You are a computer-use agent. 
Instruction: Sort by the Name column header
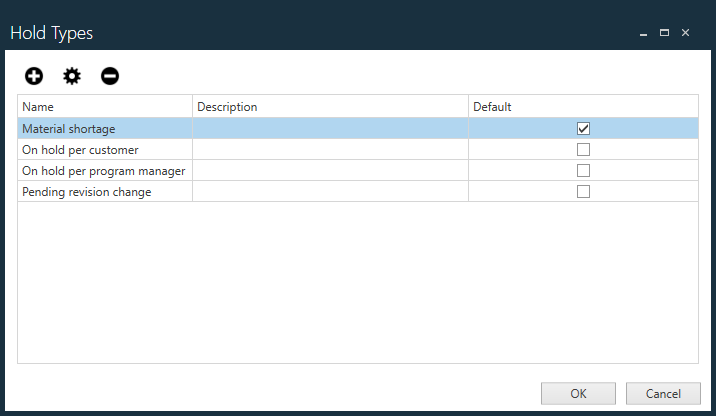click(105, 106)
